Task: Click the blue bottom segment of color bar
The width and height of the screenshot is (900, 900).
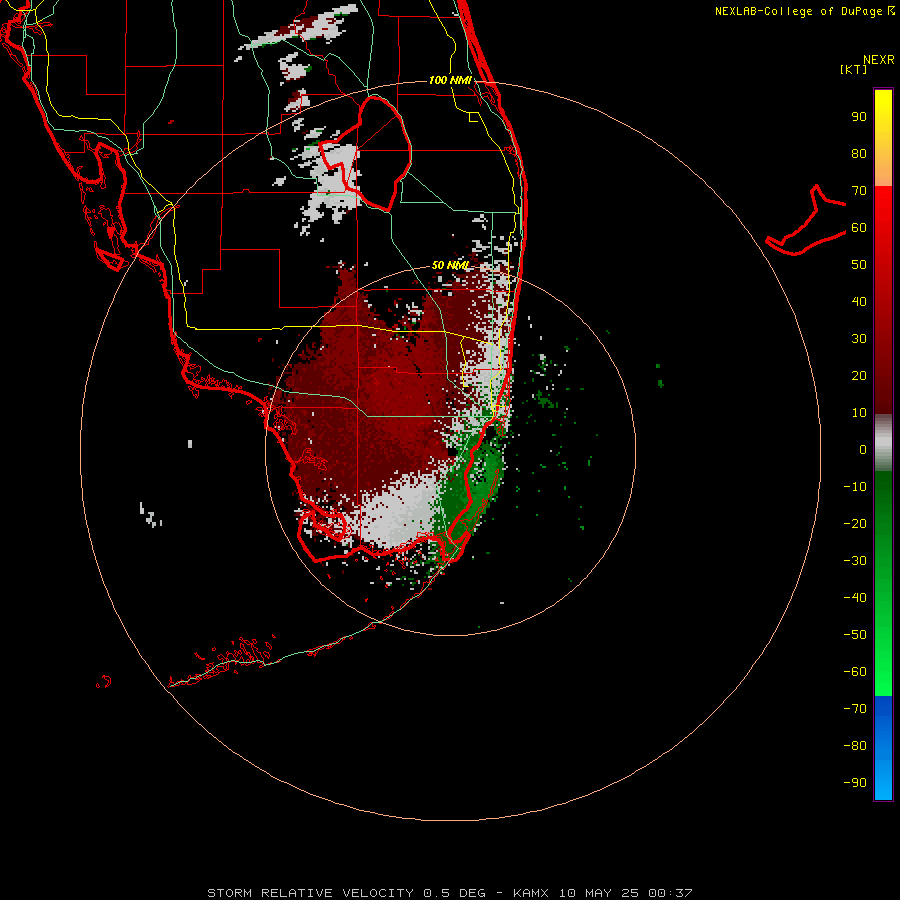Action: pyautogui.click(x=883, y=747)
